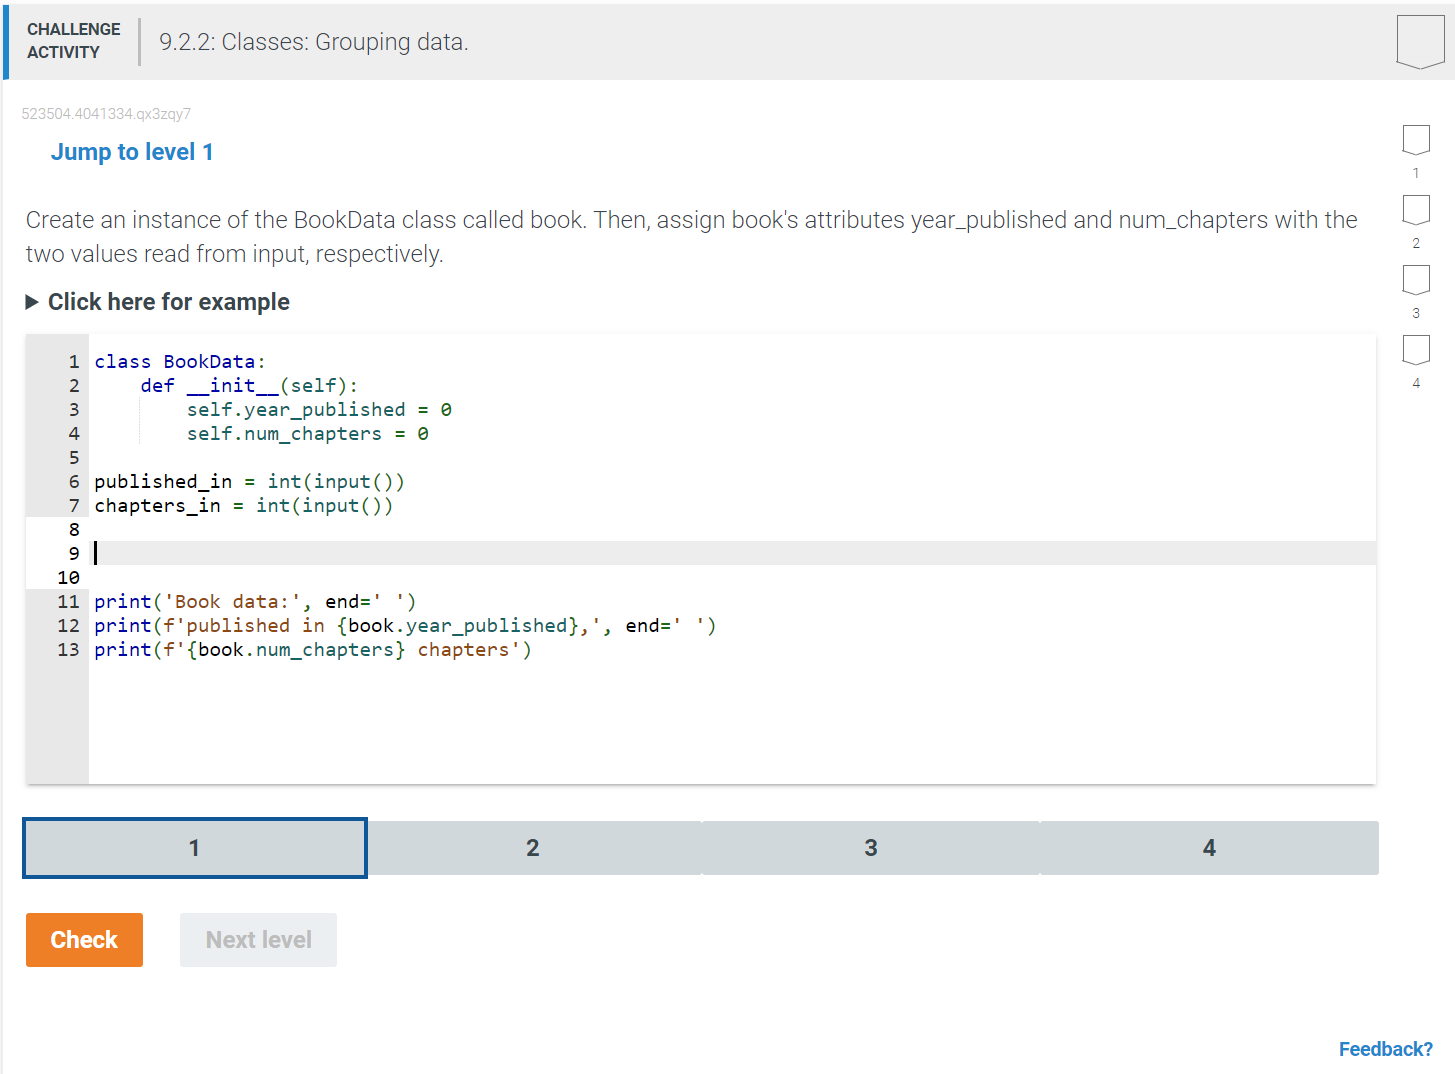The image size is (1455, 1074).
Task: Open the Jump to level 1 link
Action: click(131, 151)
